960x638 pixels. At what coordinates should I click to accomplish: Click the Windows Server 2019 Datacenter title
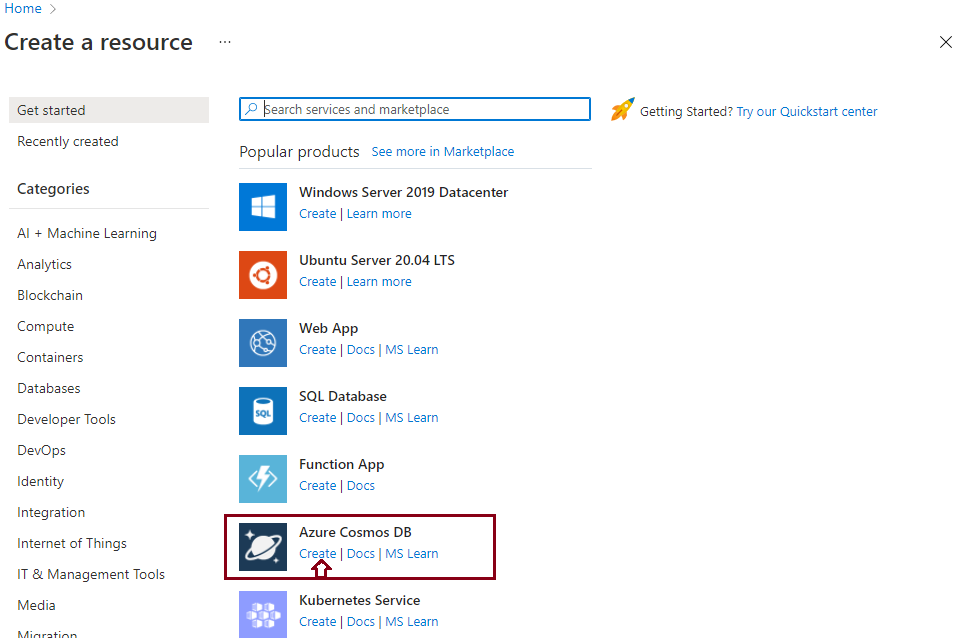(x=403, y=192)
